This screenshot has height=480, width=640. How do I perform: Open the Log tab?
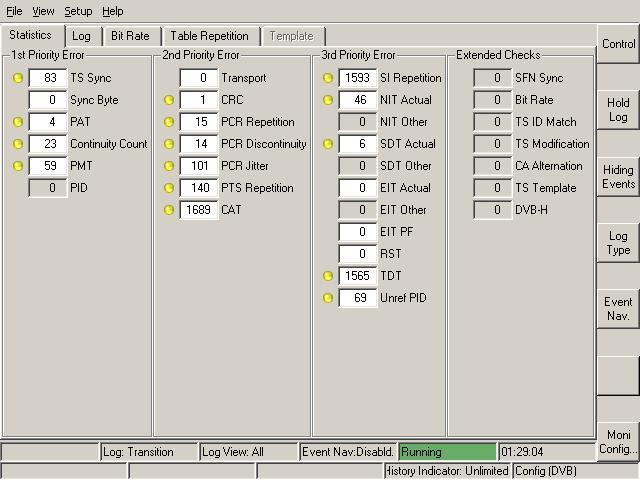pyautogui.click(x=81, y=36)
